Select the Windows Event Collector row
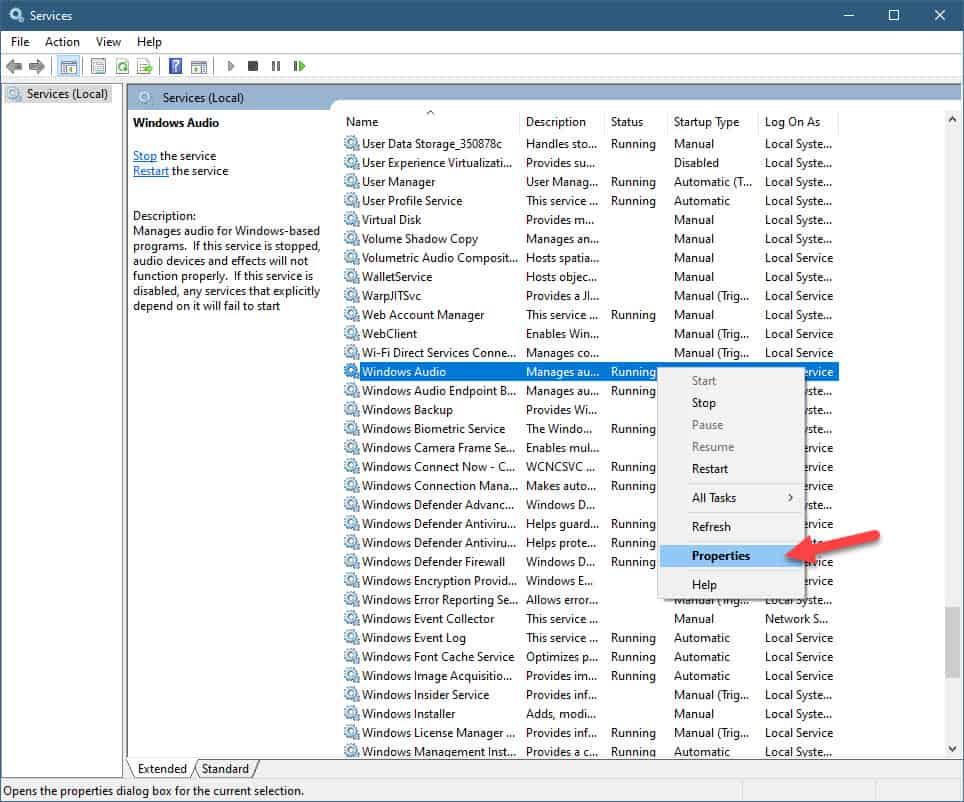Screen dimensions: 964x802 click(590, 619)
